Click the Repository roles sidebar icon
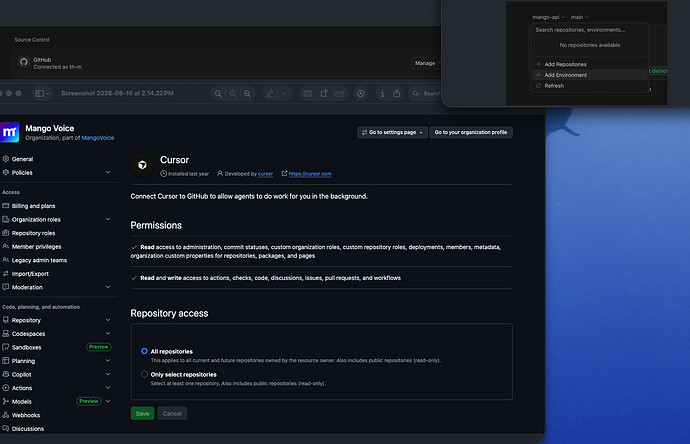Screen dimensions: 690x444 click(x=6, y=233)
